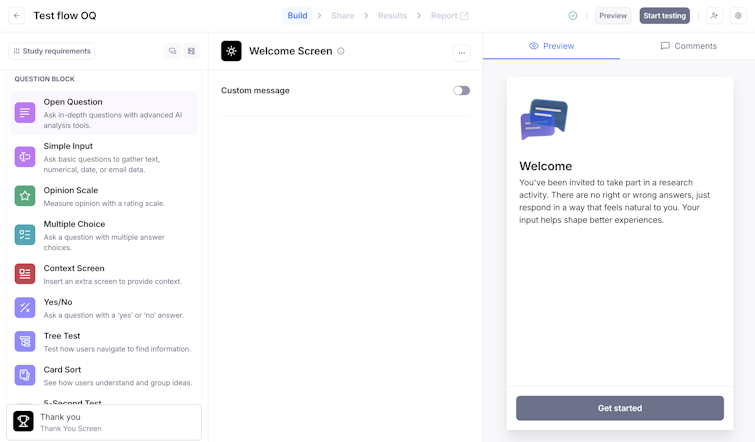Click the Yes/No block icon
Viewport: 755px width, 442px height.
point(25,308)
